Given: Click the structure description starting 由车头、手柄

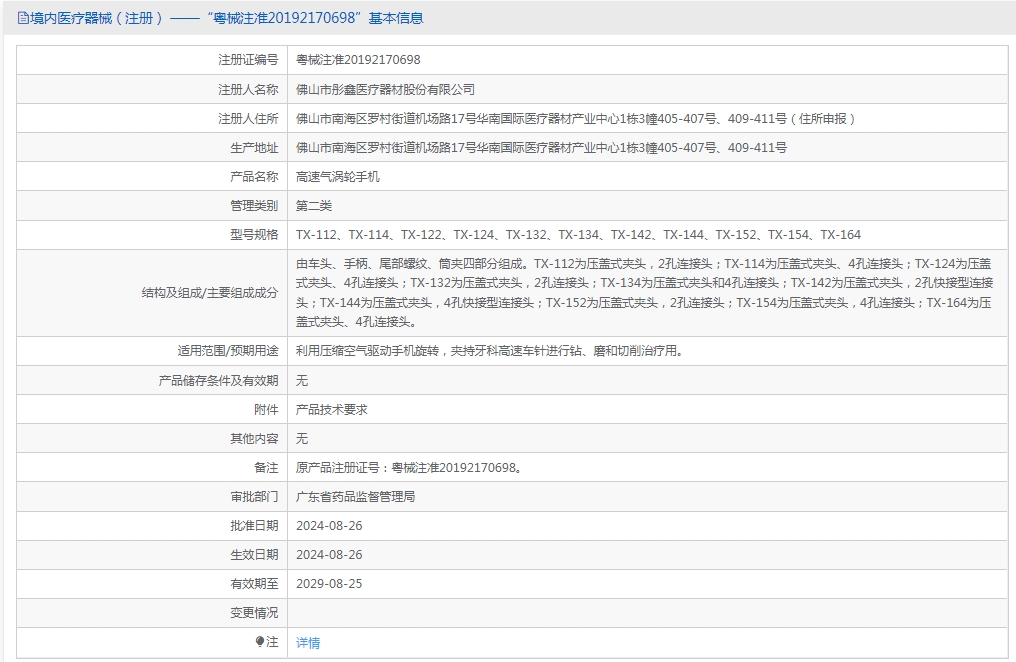Looking at the screenshot, I should click(x=645, y=293).
